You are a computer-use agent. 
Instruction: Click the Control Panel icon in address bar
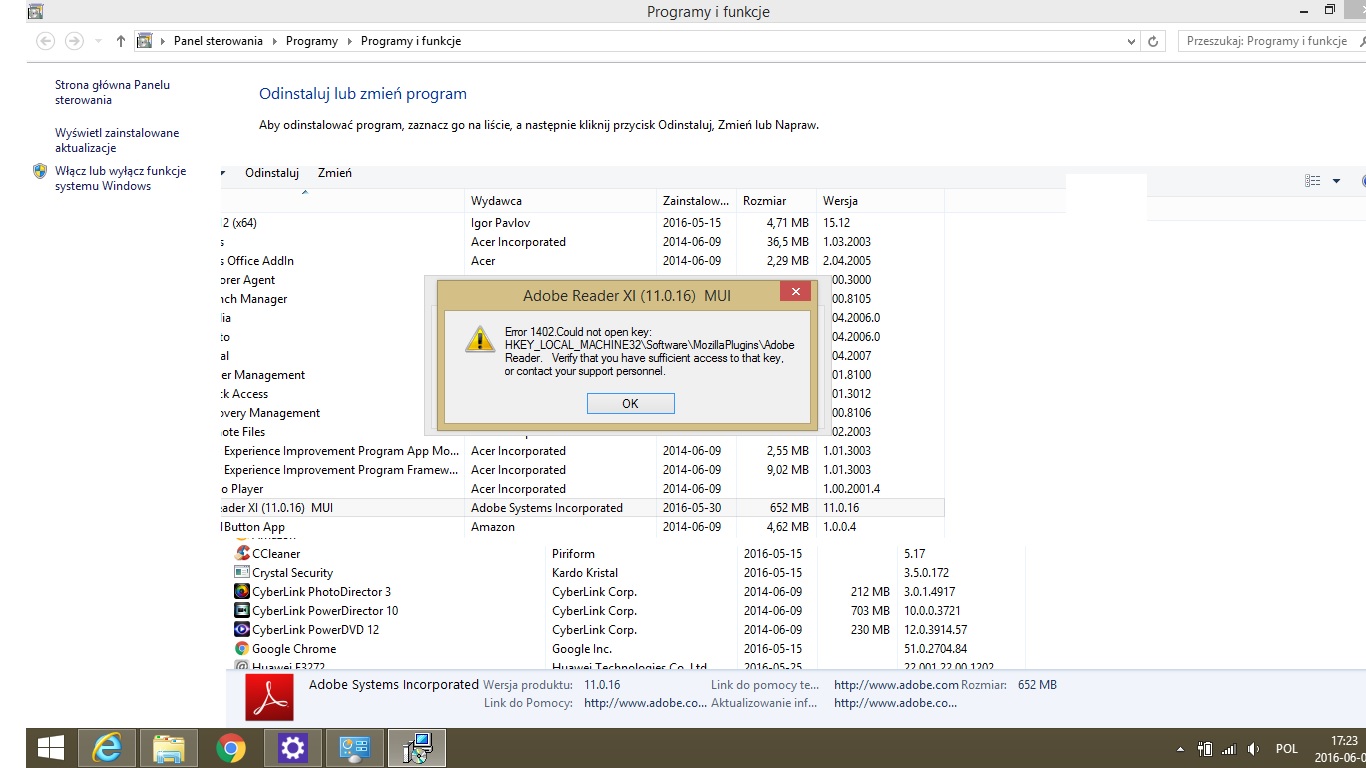(145, 41)
